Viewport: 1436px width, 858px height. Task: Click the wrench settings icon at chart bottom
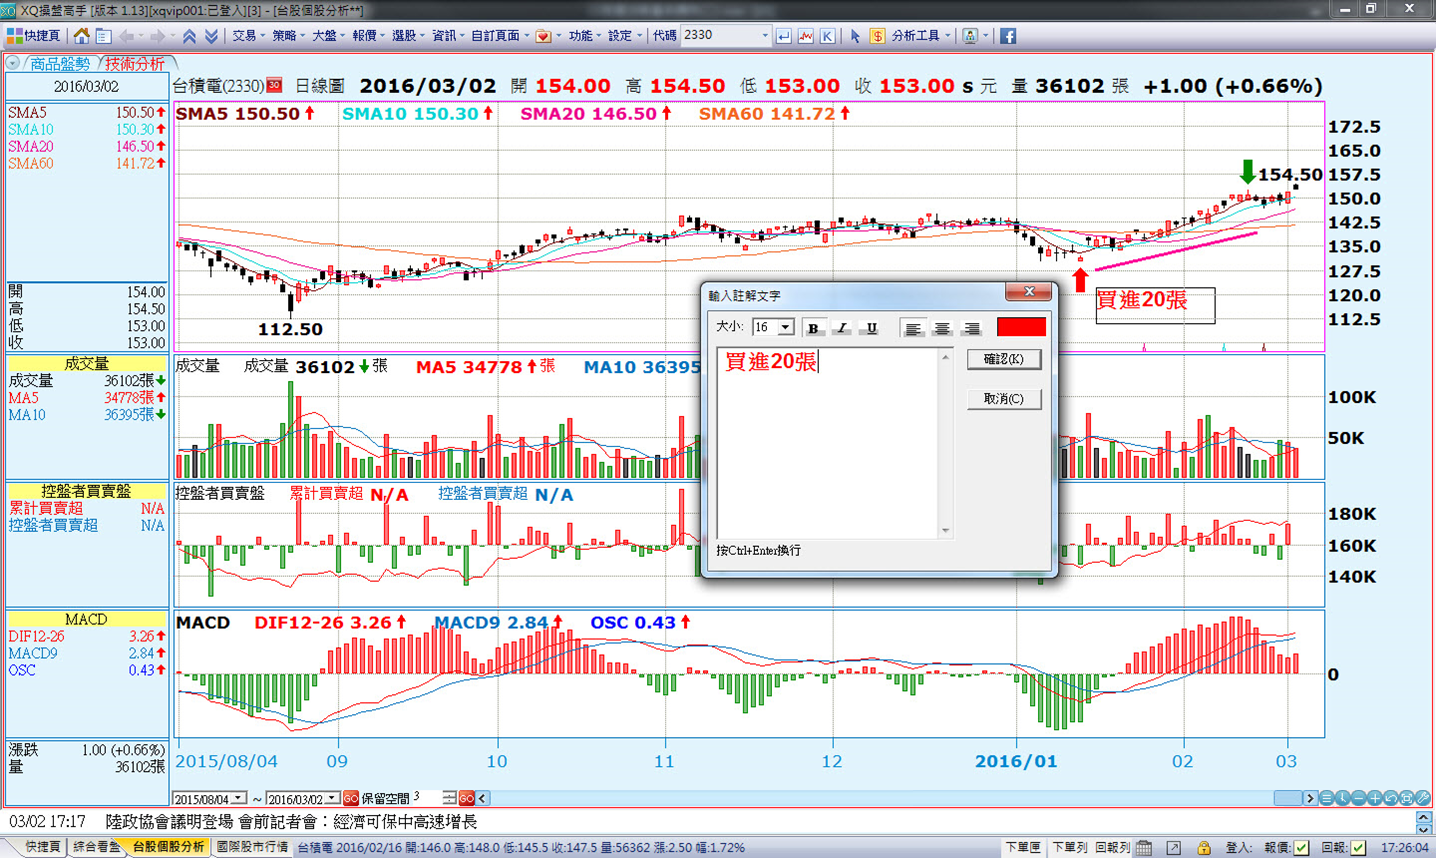tap(1423, 798)
